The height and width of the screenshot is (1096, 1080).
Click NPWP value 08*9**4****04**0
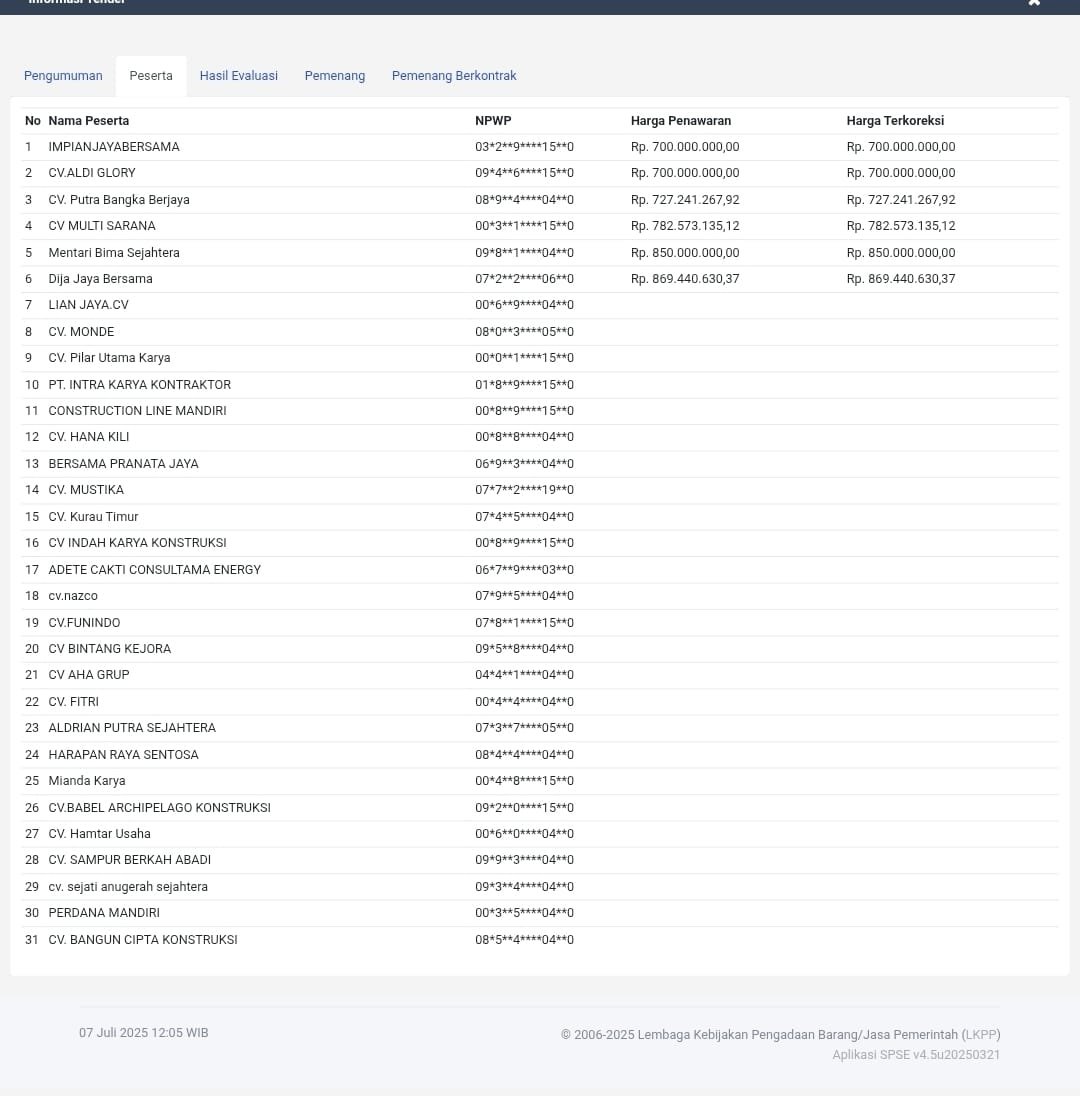coord(524,200)
